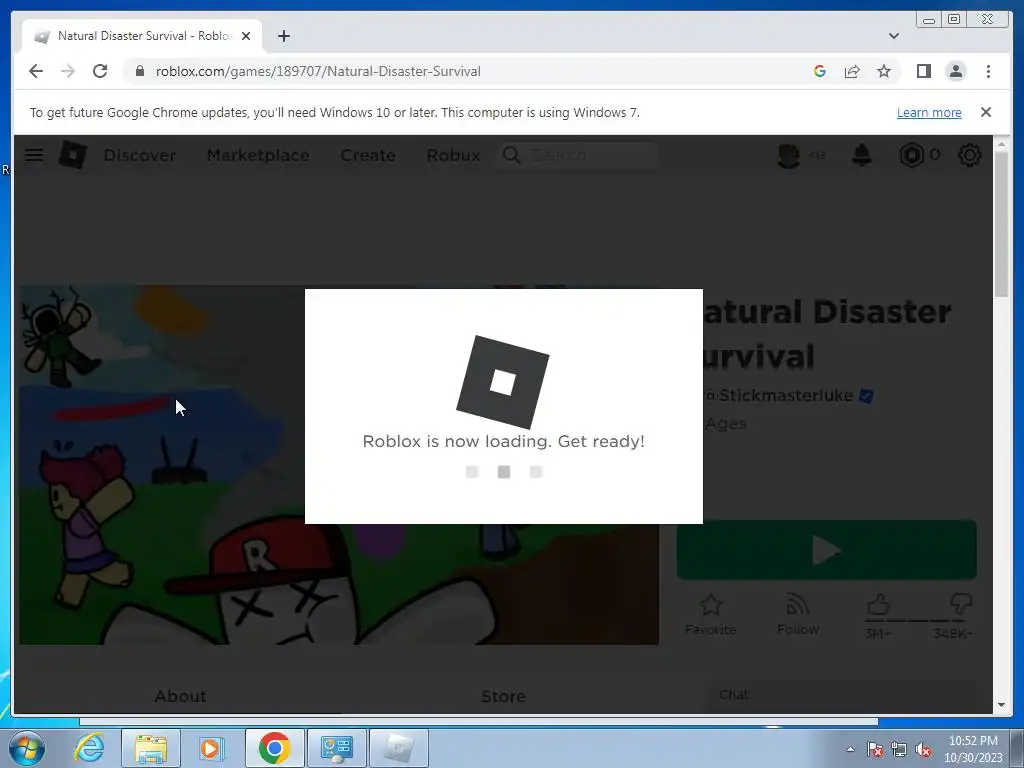
Task: Open Windows Explorer from taskbar
Action: point(151,748)
